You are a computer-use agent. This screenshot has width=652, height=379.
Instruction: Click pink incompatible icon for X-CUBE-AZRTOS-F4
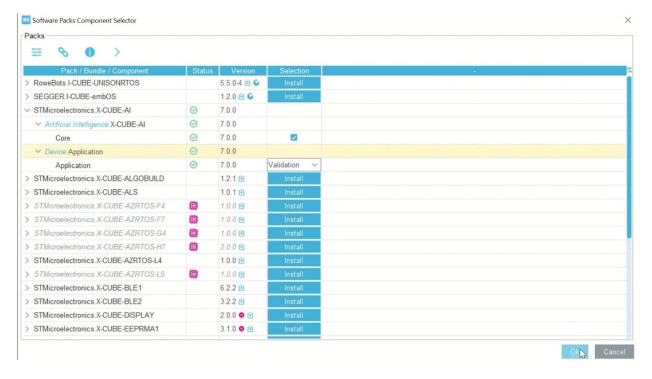193,206
